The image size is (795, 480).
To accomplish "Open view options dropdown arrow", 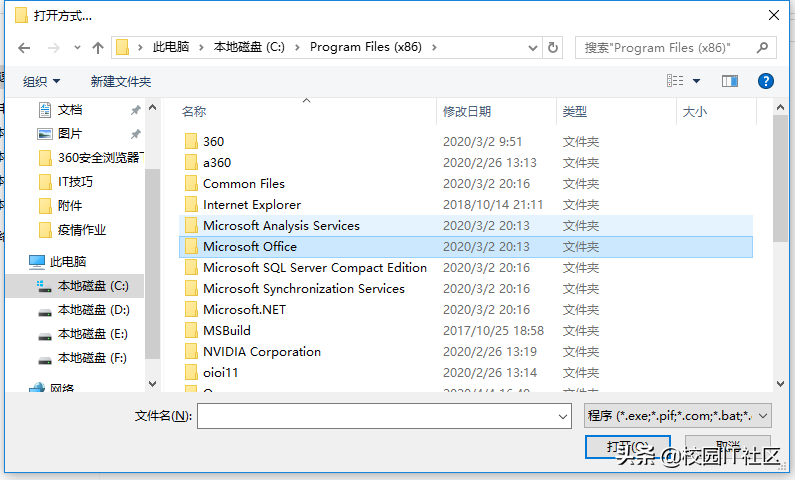I will (x=697, y=81).
